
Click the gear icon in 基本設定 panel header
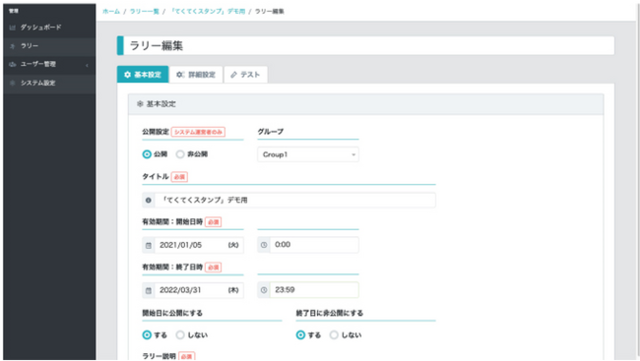140,104
